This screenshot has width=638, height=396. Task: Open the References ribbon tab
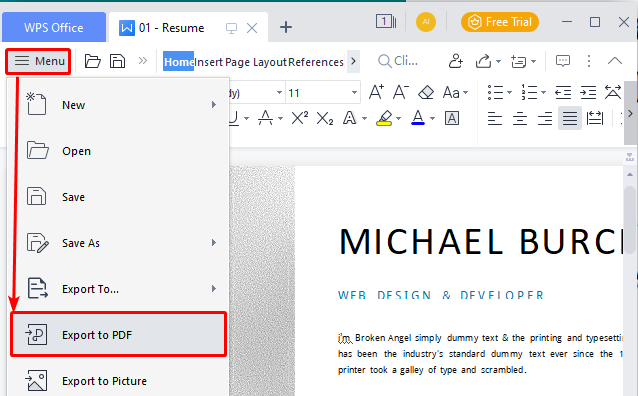316,62
